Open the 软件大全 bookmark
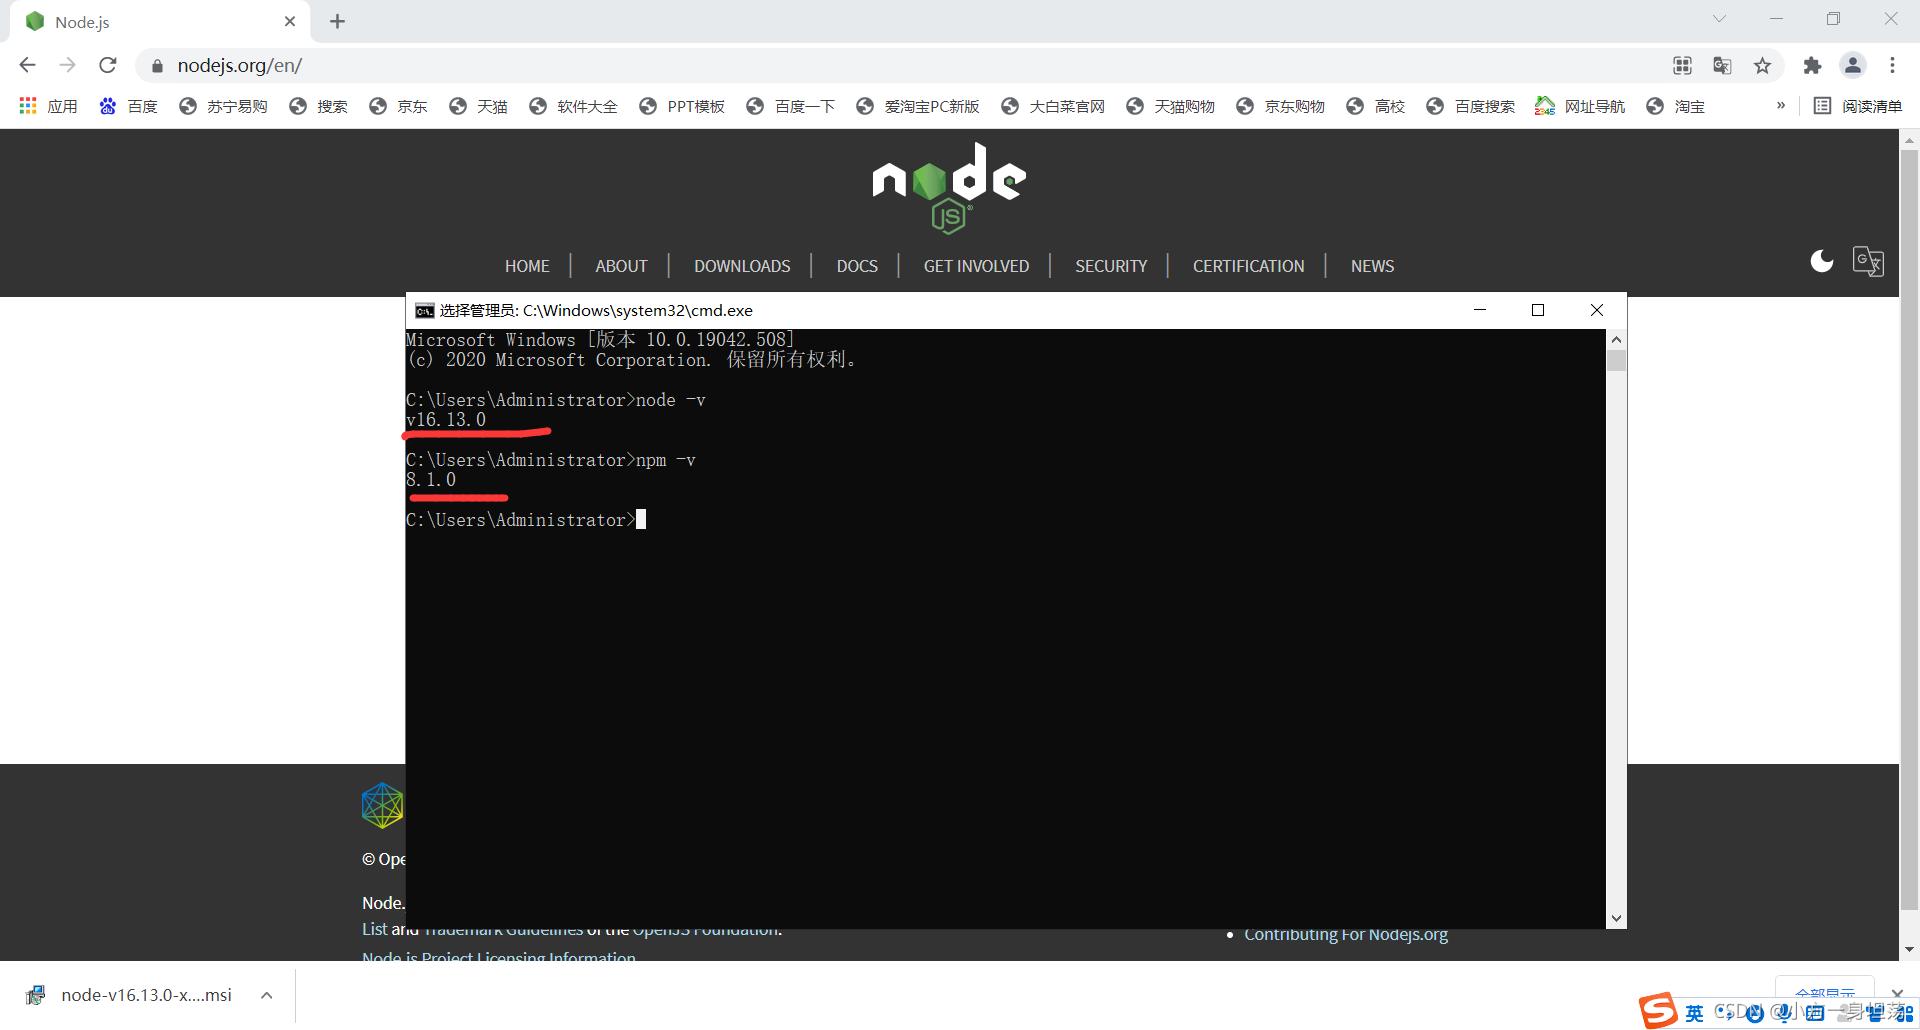Viewport: 1920px width, 1030px height. 573,106
